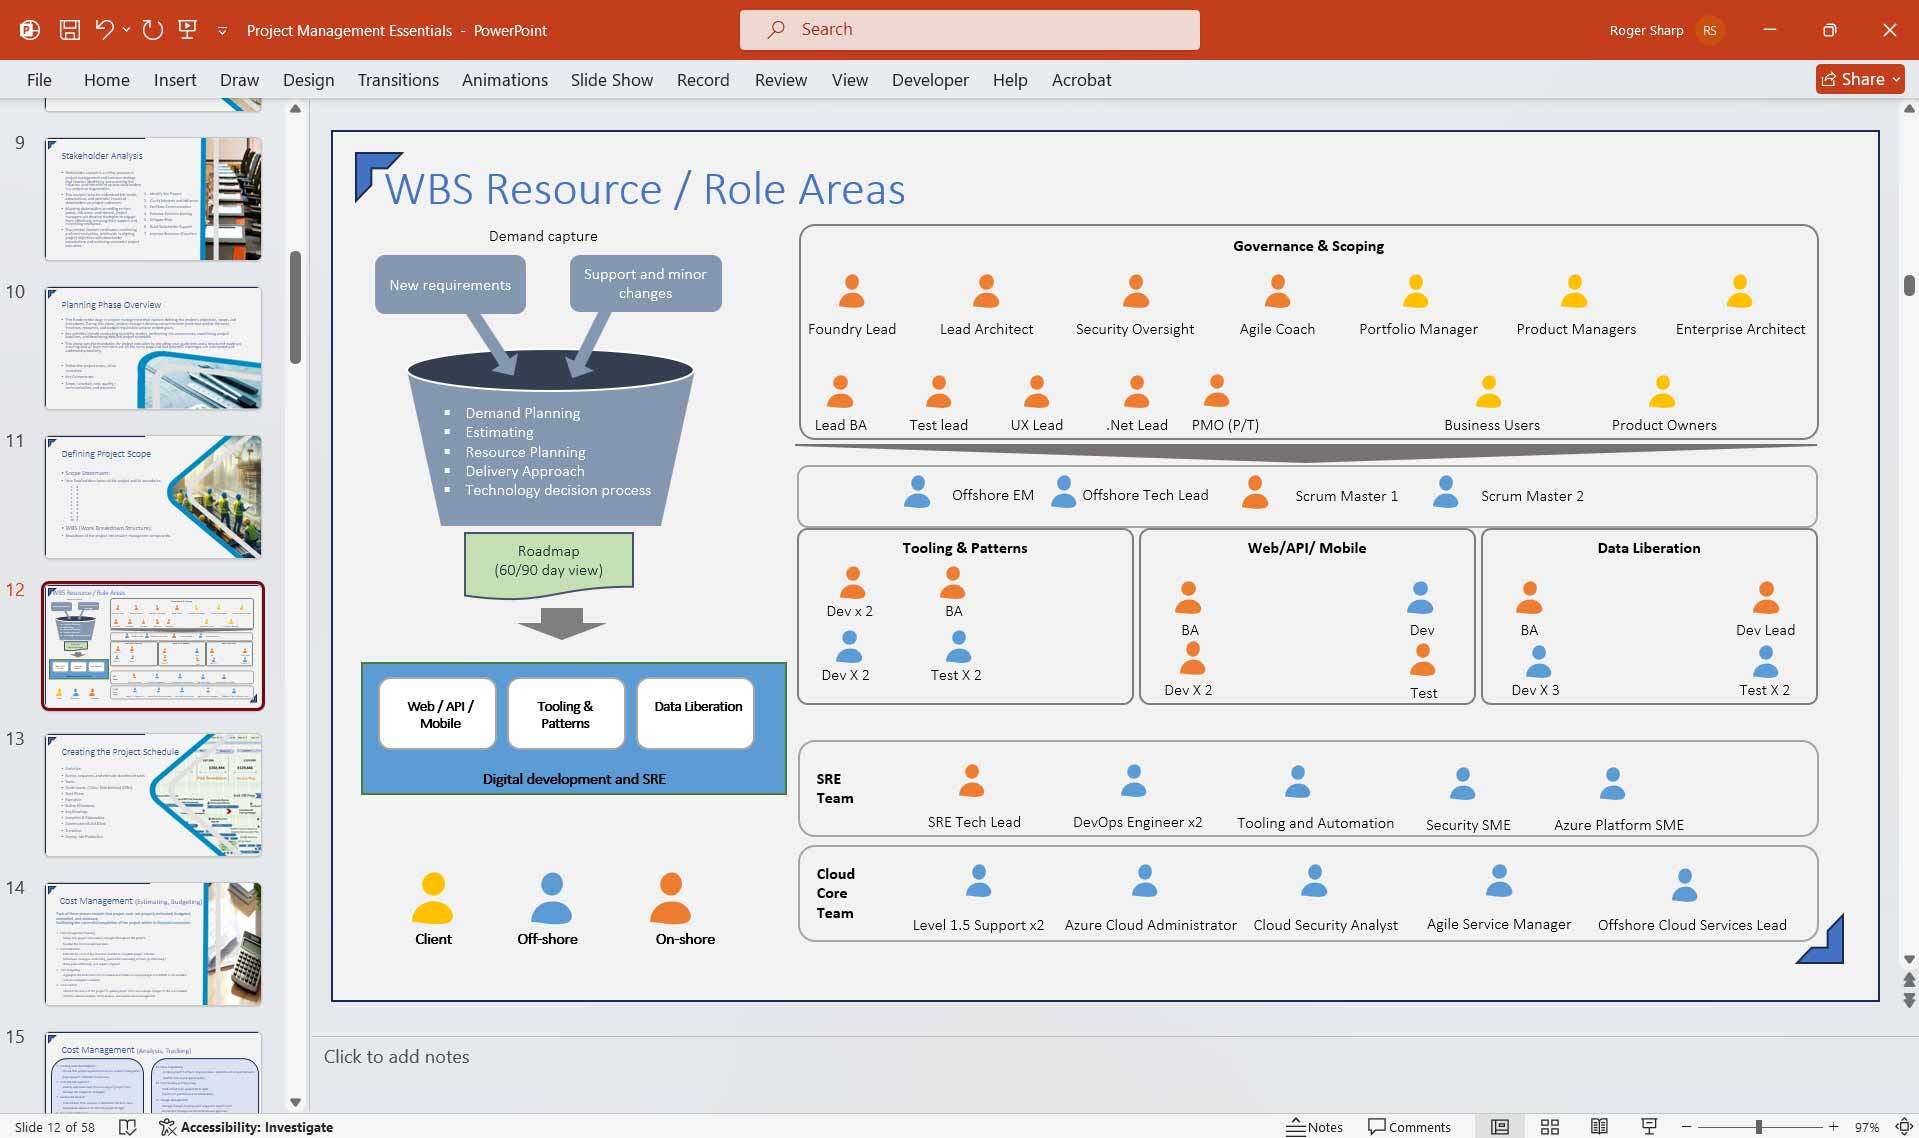The height and width of the screenshot is (1138, 1919).
Task: Toggle the Notes pane
Action: (1314, 1127)
